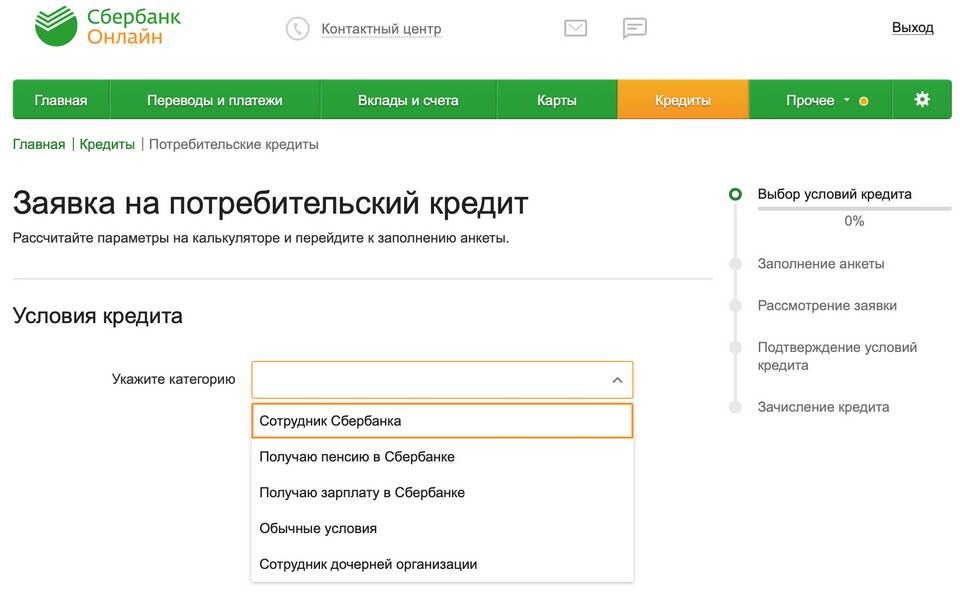
Task: Open the envelope messages icon
Action: (575, 29)
